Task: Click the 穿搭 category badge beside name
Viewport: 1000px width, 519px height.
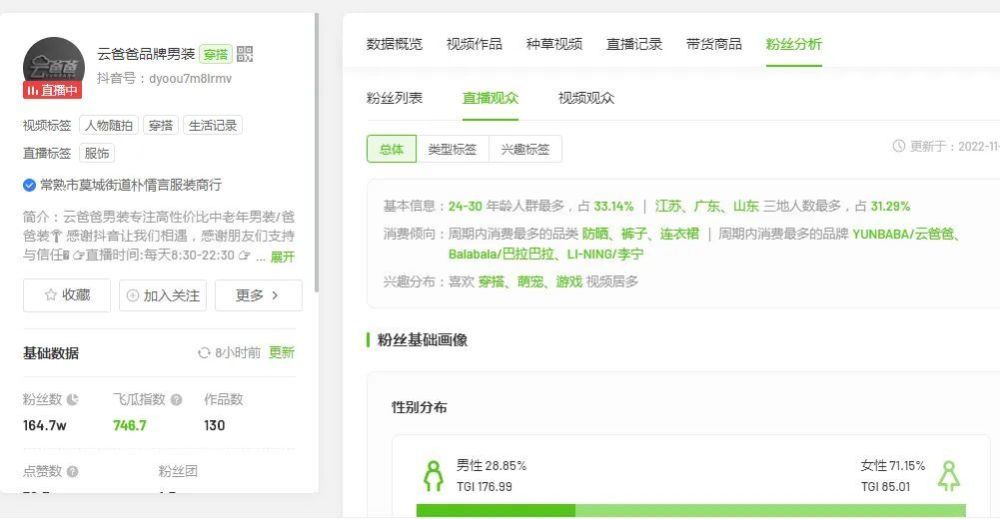Action: point(216,55)
